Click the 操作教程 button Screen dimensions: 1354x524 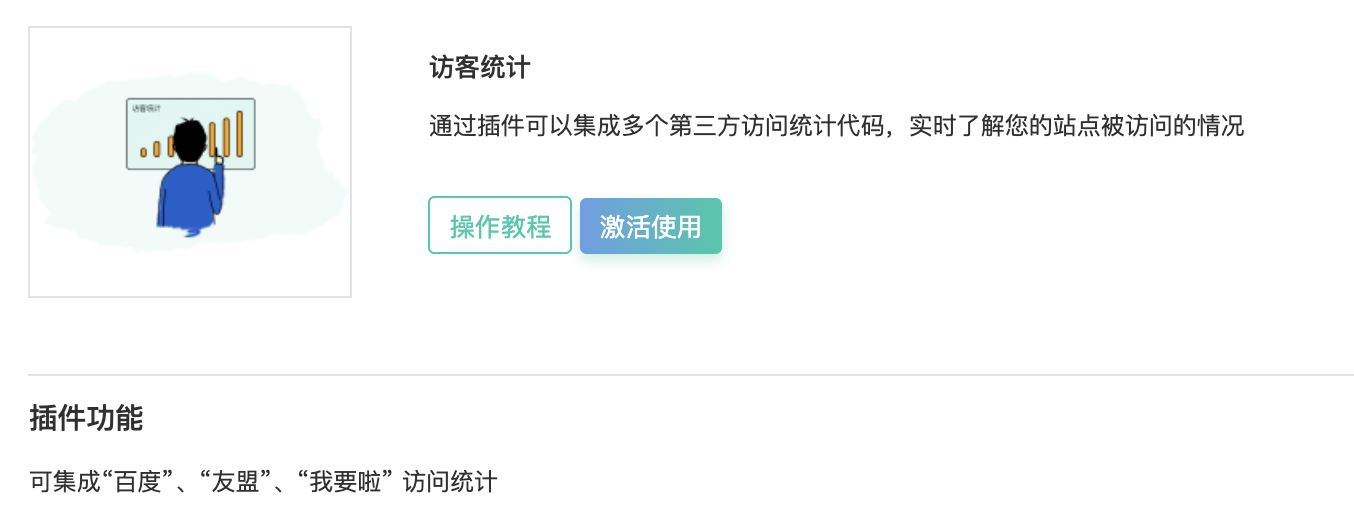pos(500,226)
